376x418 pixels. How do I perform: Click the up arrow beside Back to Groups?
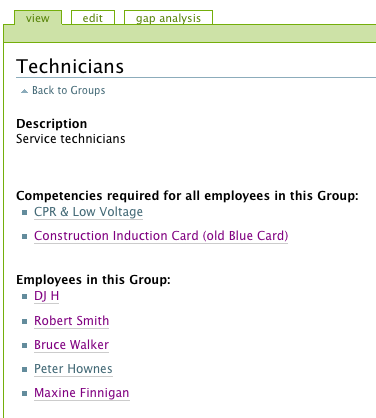pyautogui.click(x=24, y=91)
